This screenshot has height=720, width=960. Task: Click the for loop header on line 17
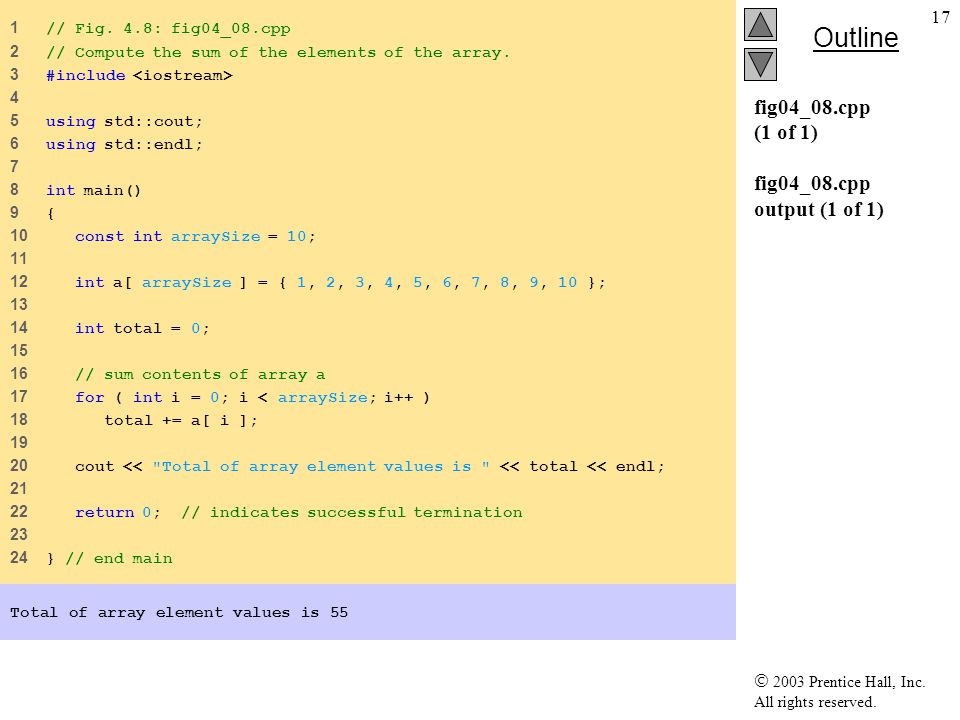coord(253,397)
